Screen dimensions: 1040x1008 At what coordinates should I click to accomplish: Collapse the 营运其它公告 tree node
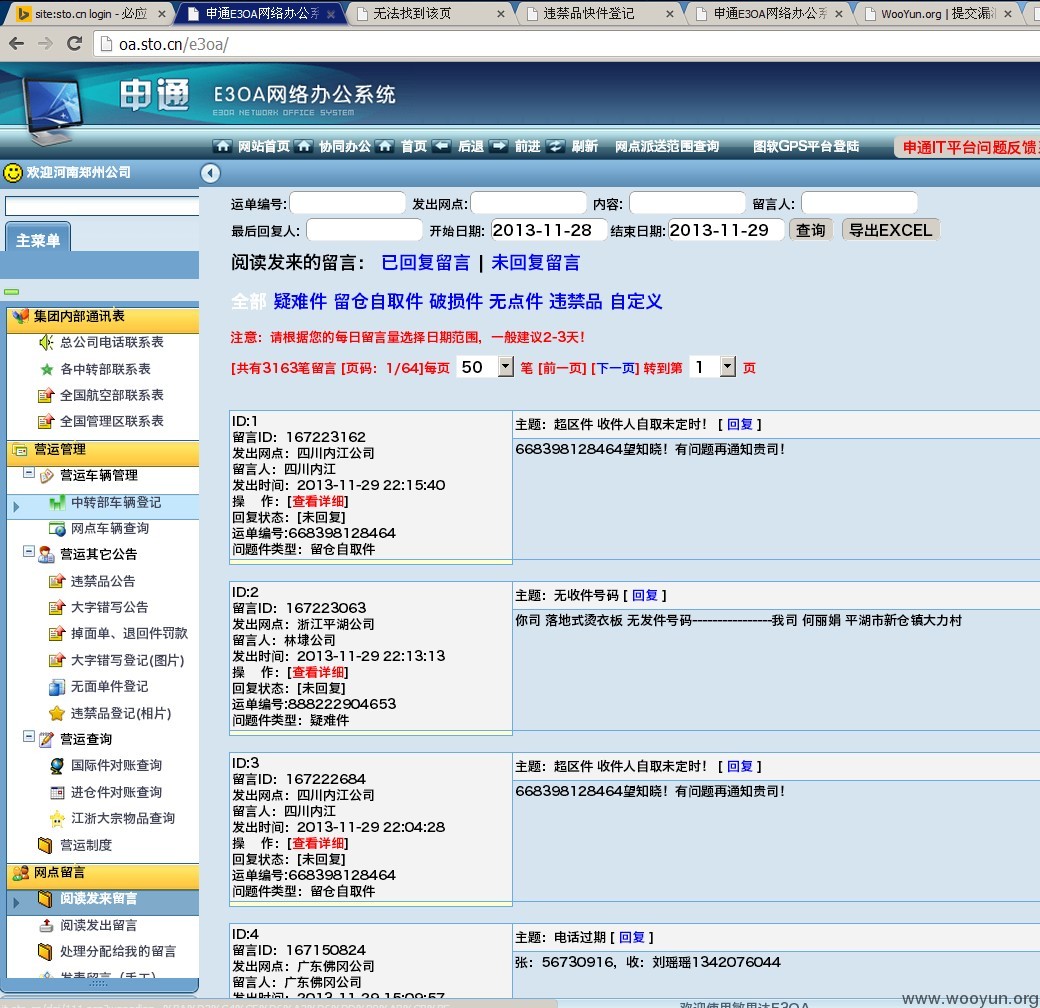(x=29, y=551)
